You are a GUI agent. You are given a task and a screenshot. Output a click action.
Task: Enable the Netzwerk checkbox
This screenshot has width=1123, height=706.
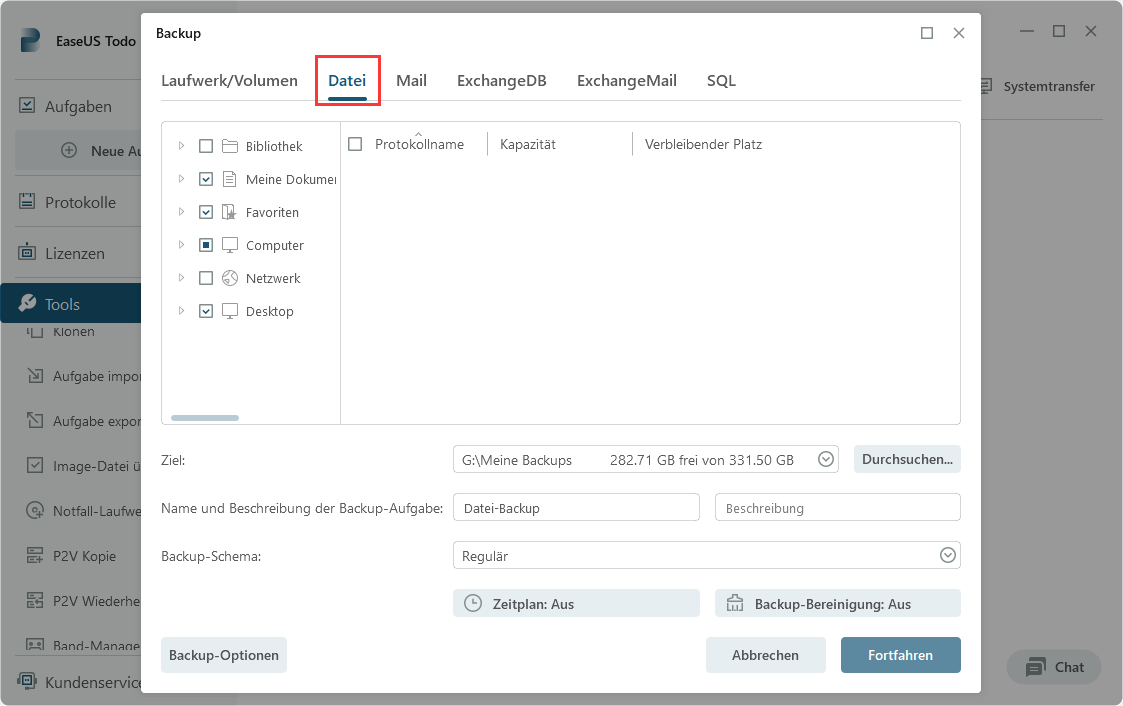206,278
